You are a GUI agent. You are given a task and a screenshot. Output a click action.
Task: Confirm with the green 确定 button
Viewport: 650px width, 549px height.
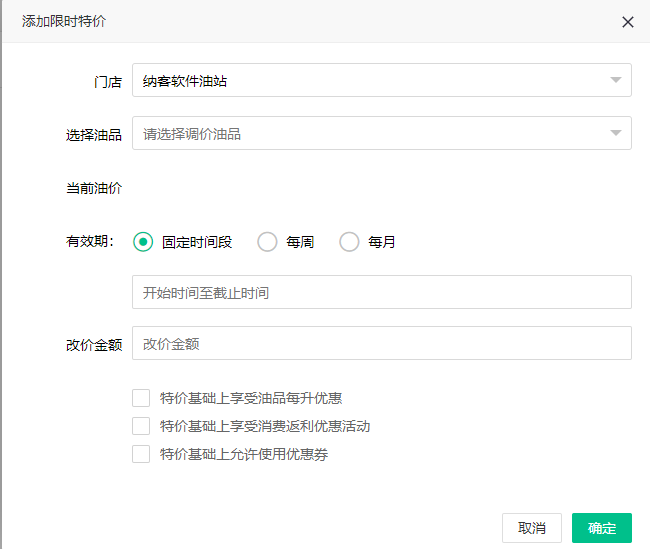pos(601,528)
